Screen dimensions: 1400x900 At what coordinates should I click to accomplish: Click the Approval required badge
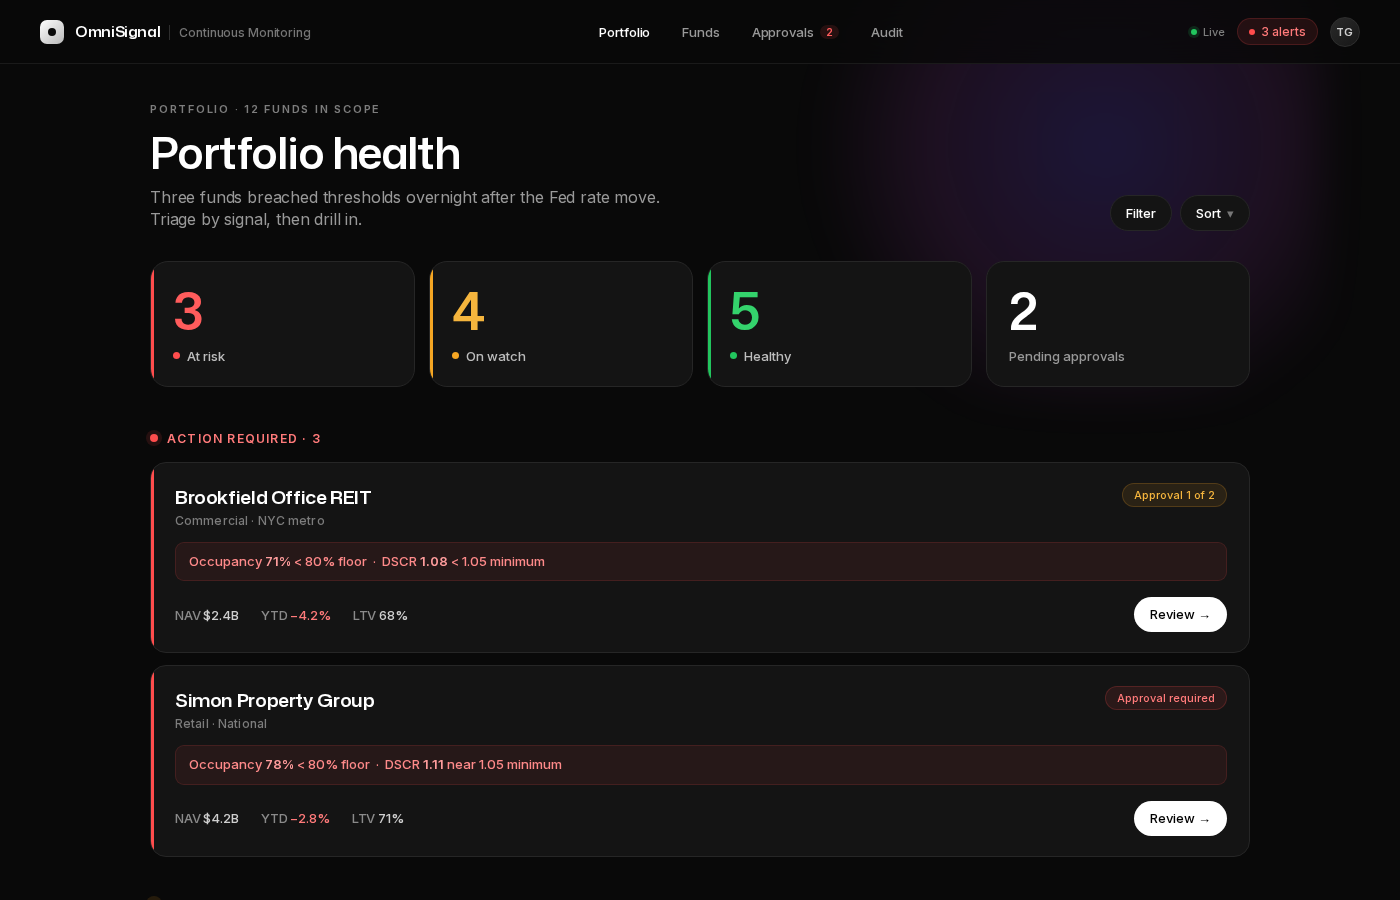click(x=1166, y=698)
